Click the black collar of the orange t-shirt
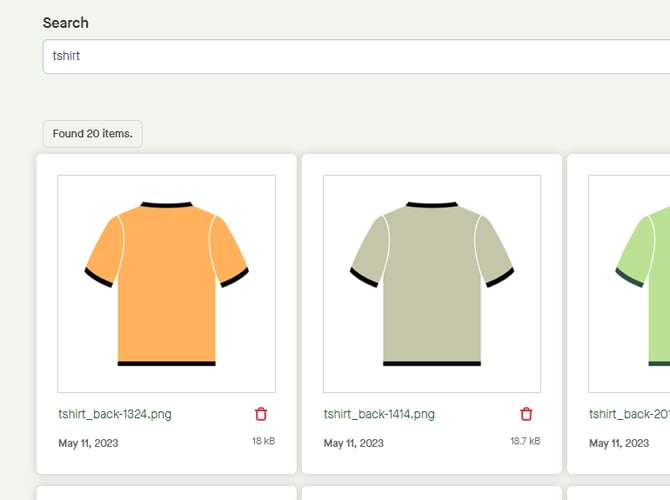The width and height of the screenshot is (670, 500). tap(166, 204)
